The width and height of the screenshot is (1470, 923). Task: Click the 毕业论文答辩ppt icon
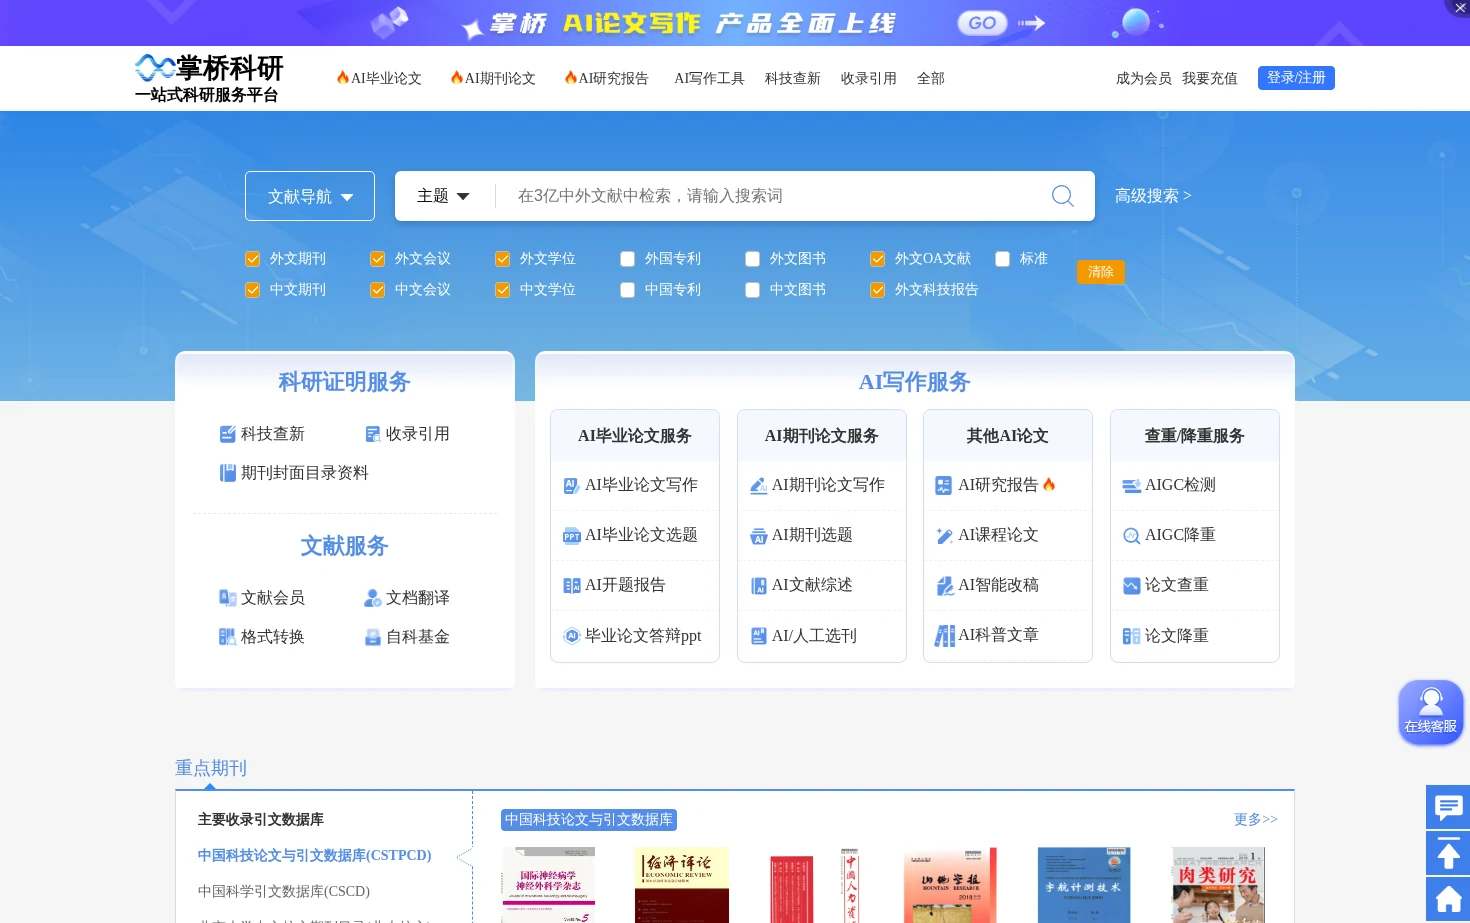[x=572, y=636]
